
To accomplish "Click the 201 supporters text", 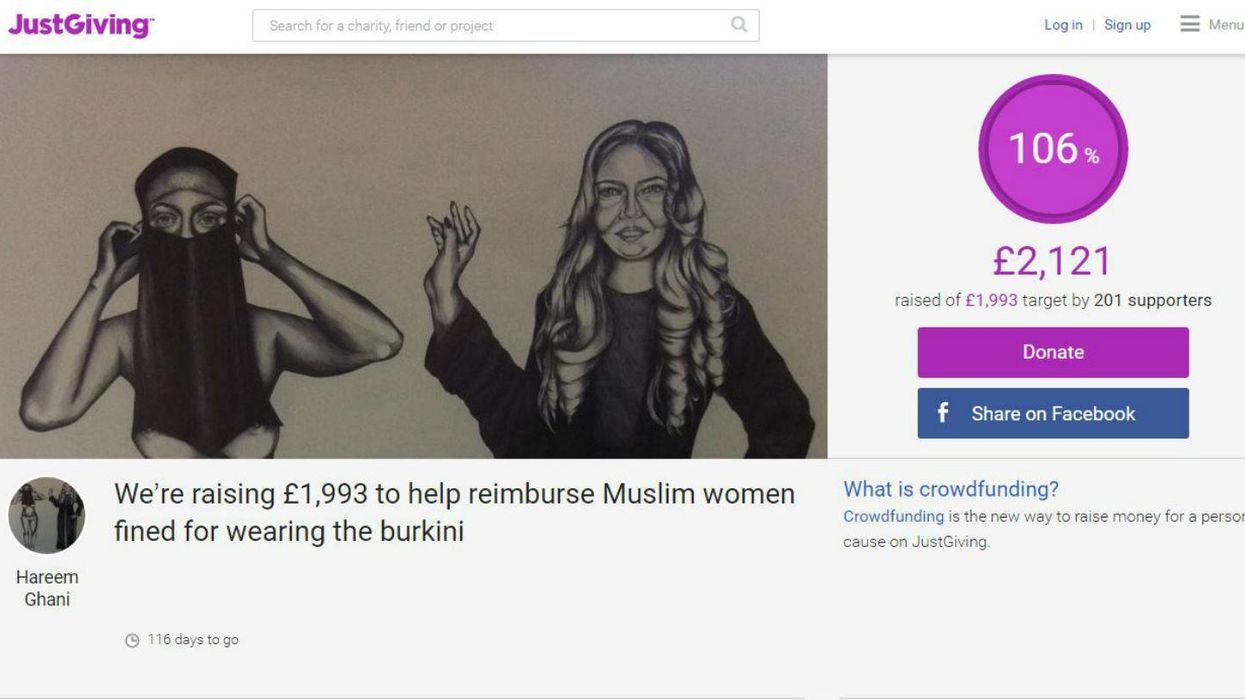I will click(x=1152, y=300).
